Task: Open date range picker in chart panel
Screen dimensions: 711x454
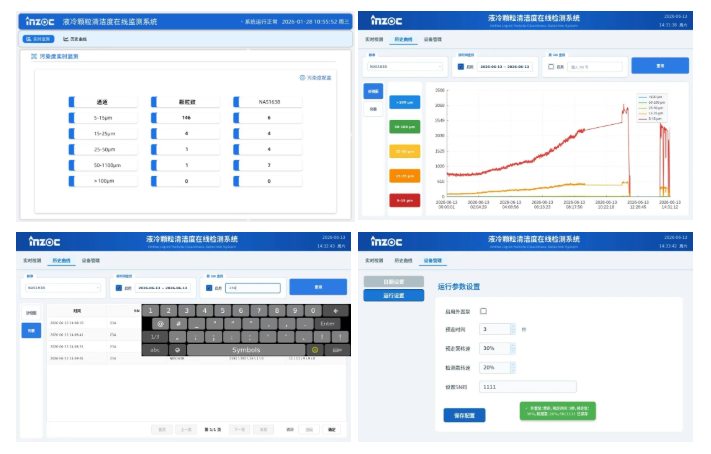Action: pos(504,67)
